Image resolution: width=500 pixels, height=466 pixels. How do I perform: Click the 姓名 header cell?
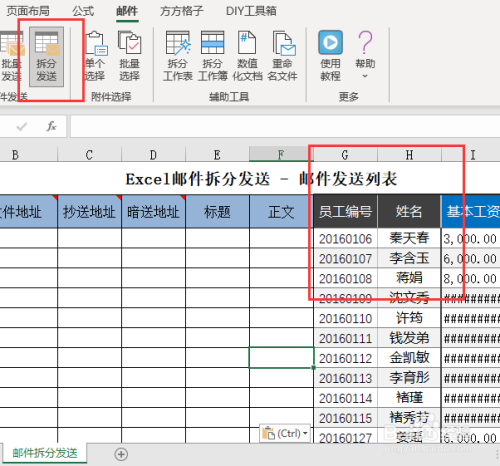409,212
